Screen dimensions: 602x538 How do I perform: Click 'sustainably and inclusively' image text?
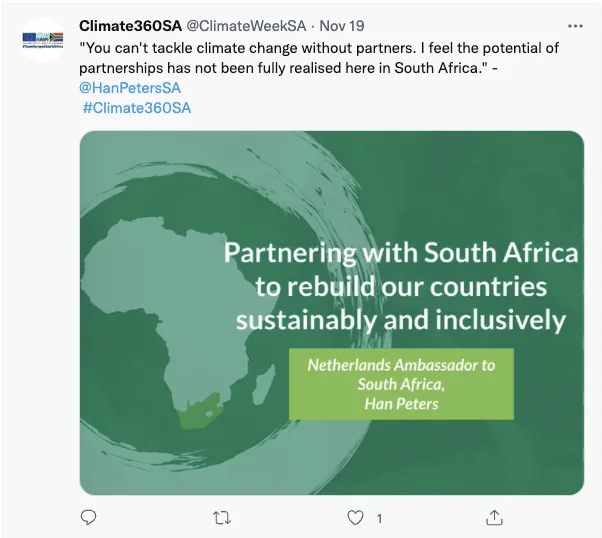pyautogui.click(x=400, y=320)
